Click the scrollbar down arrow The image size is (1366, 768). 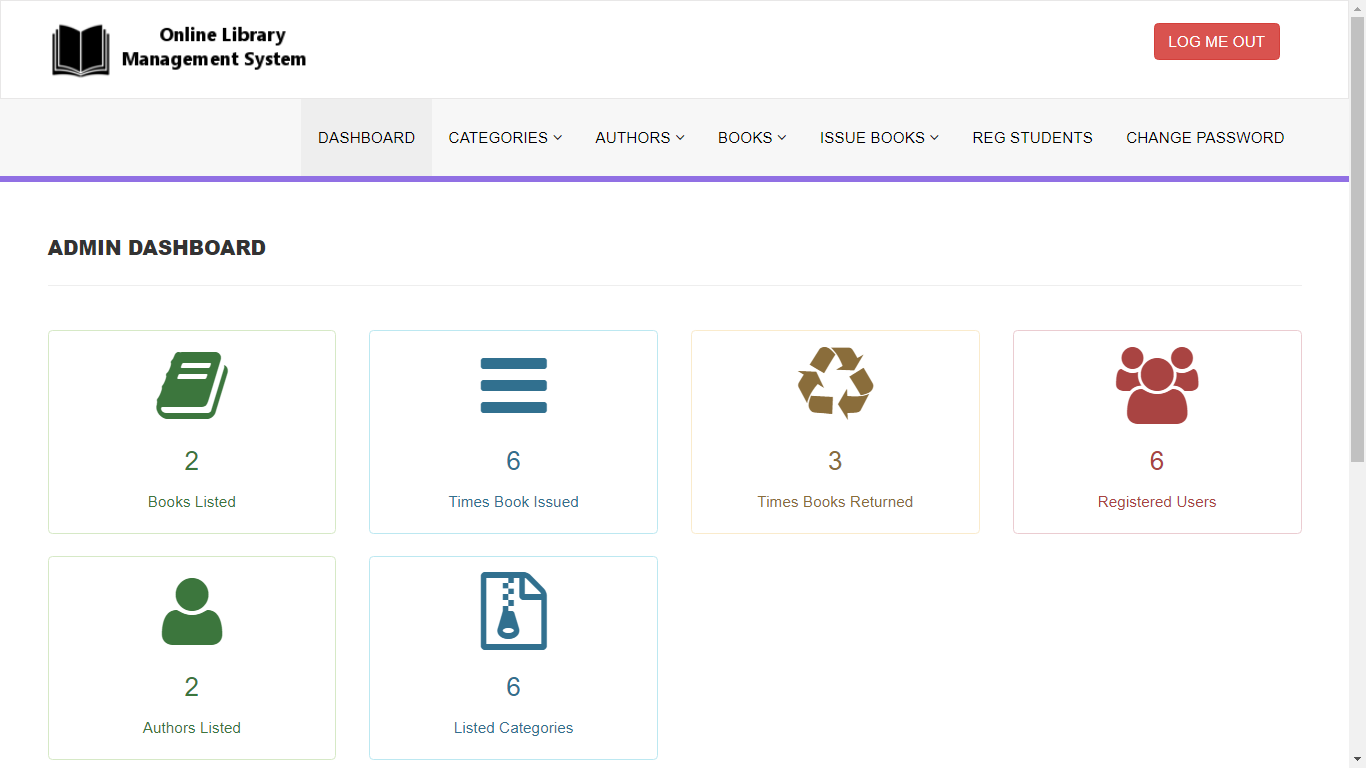tap(1358, 760)
